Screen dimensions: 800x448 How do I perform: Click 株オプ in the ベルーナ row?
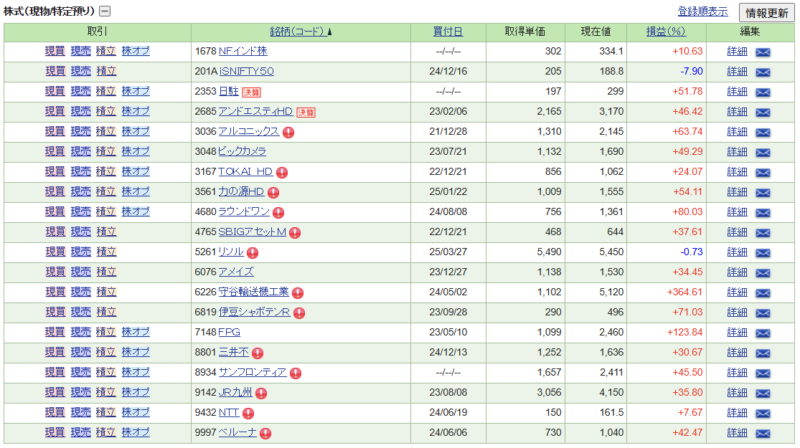click(x=136, y=432)
